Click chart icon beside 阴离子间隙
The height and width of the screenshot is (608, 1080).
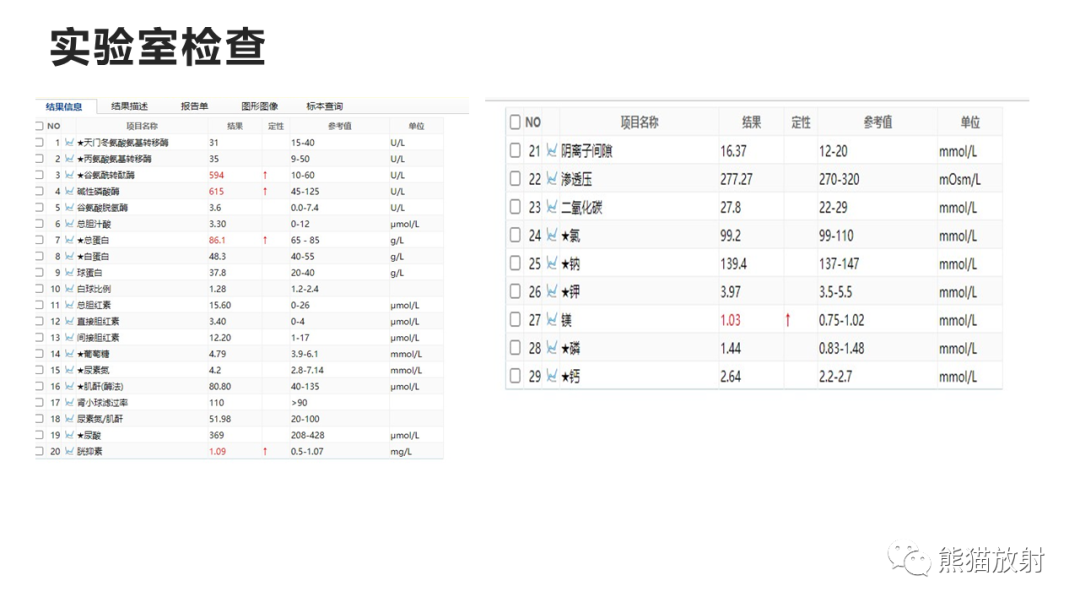pos(552,150)
